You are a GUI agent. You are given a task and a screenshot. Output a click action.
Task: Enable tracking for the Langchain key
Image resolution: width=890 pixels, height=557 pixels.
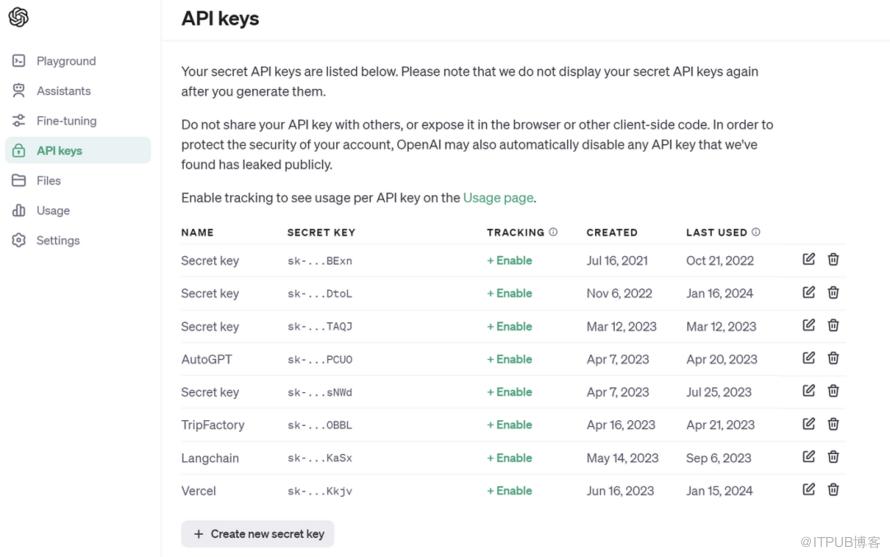click(x=509, y=458)
